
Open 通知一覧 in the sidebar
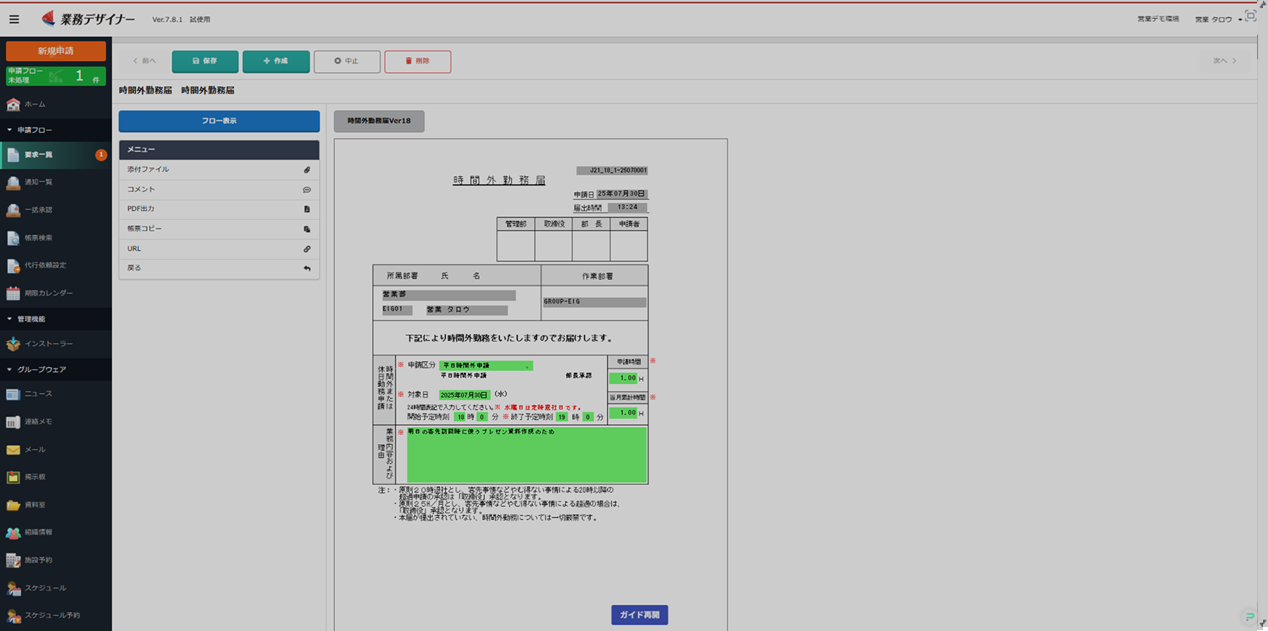[x=56, y=182]
